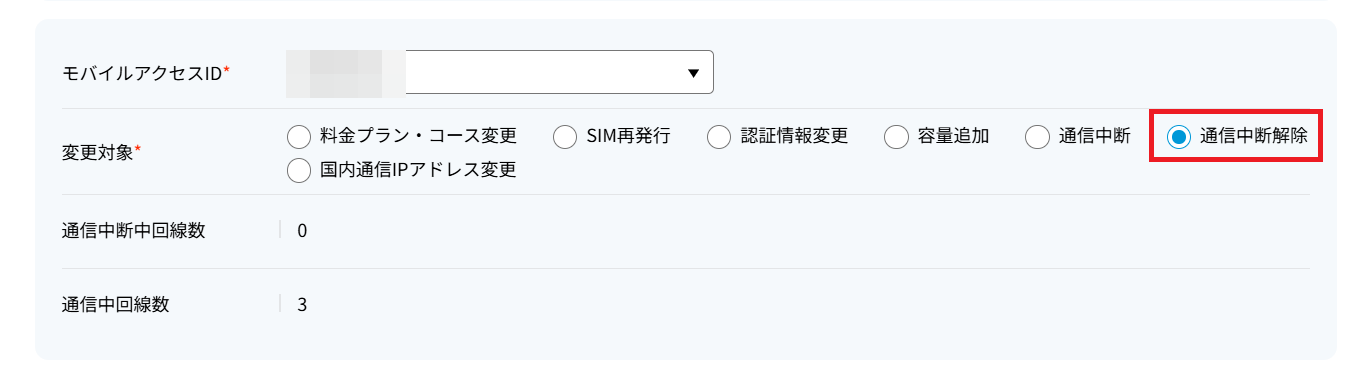Select the 通信中断 radio button

[x=1037, y=137]
